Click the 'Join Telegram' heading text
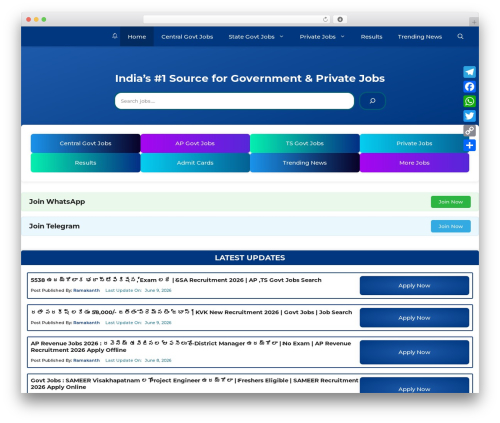Screen dimensions: 500x423 [54, 226]
